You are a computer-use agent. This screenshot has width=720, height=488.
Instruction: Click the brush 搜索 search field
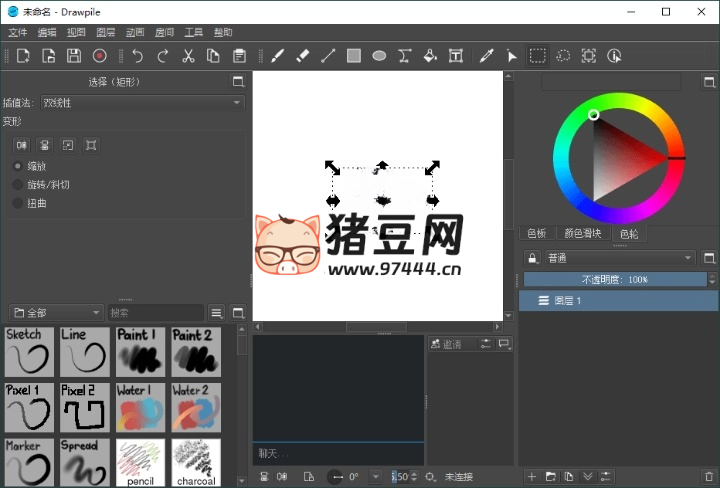(156, 313)
